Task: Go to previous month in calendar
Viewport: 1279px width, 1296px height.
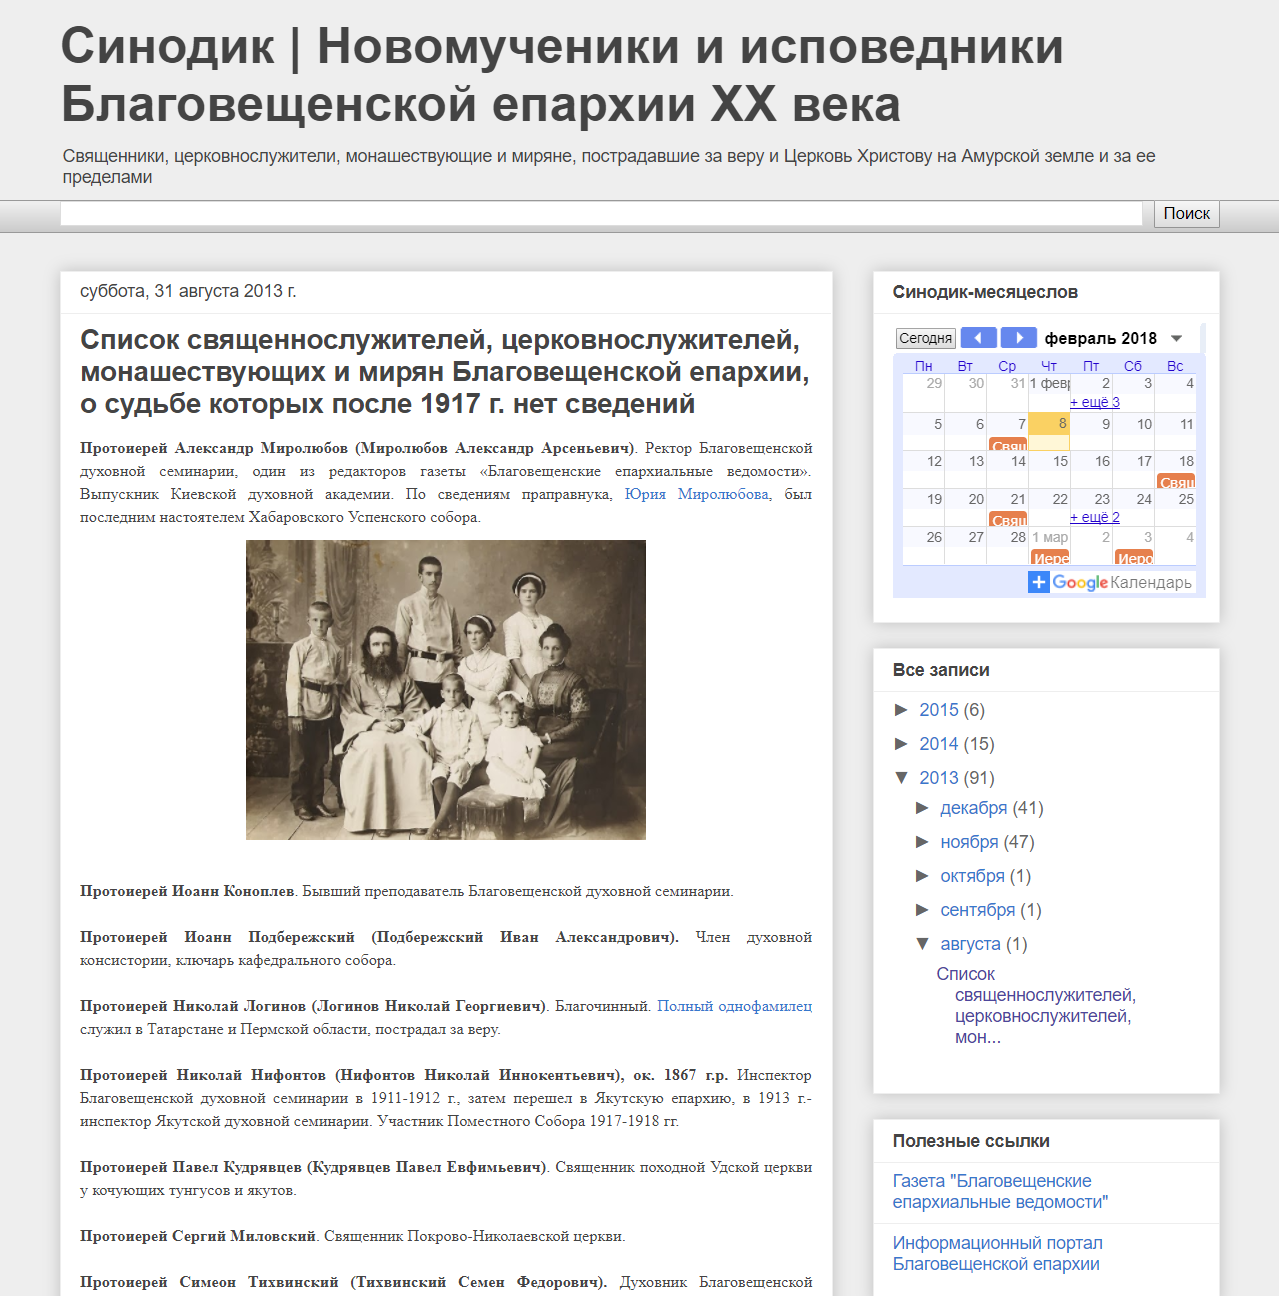Action: [x=978, y=338]
